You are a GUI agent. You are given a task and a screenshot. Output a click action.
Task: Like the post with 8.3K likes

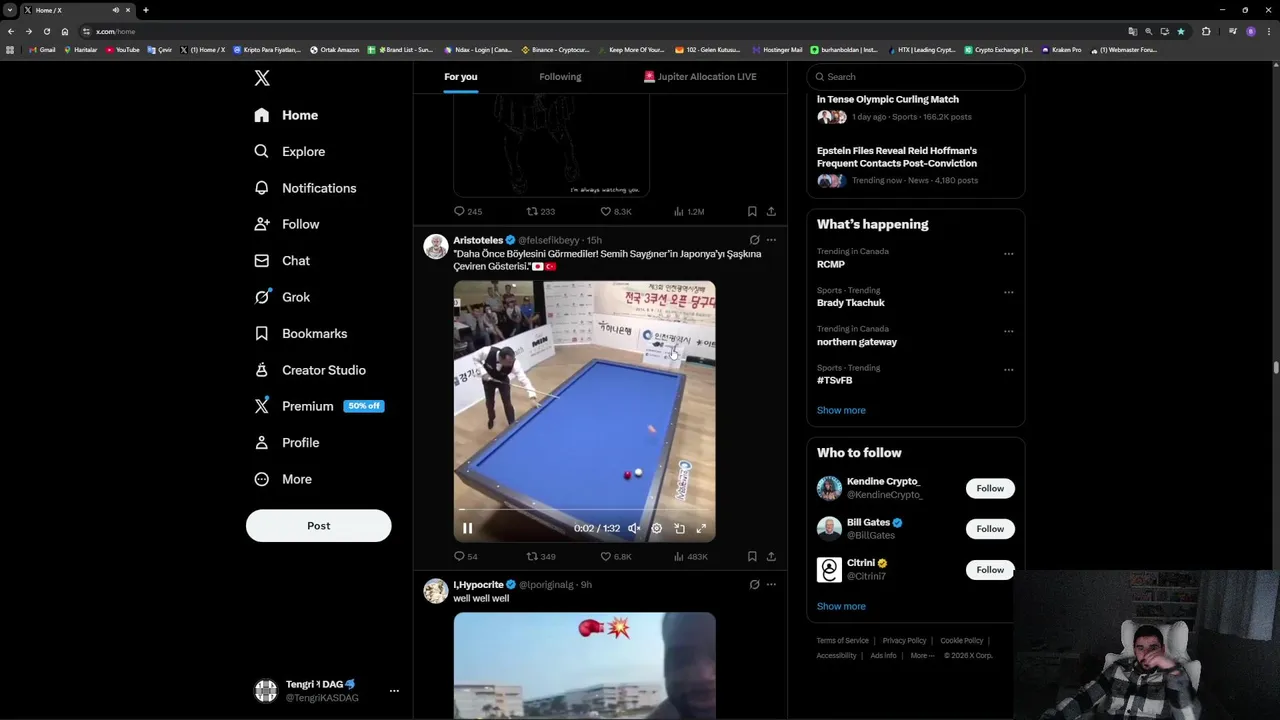pyautogui.click(x=616, y=211)
